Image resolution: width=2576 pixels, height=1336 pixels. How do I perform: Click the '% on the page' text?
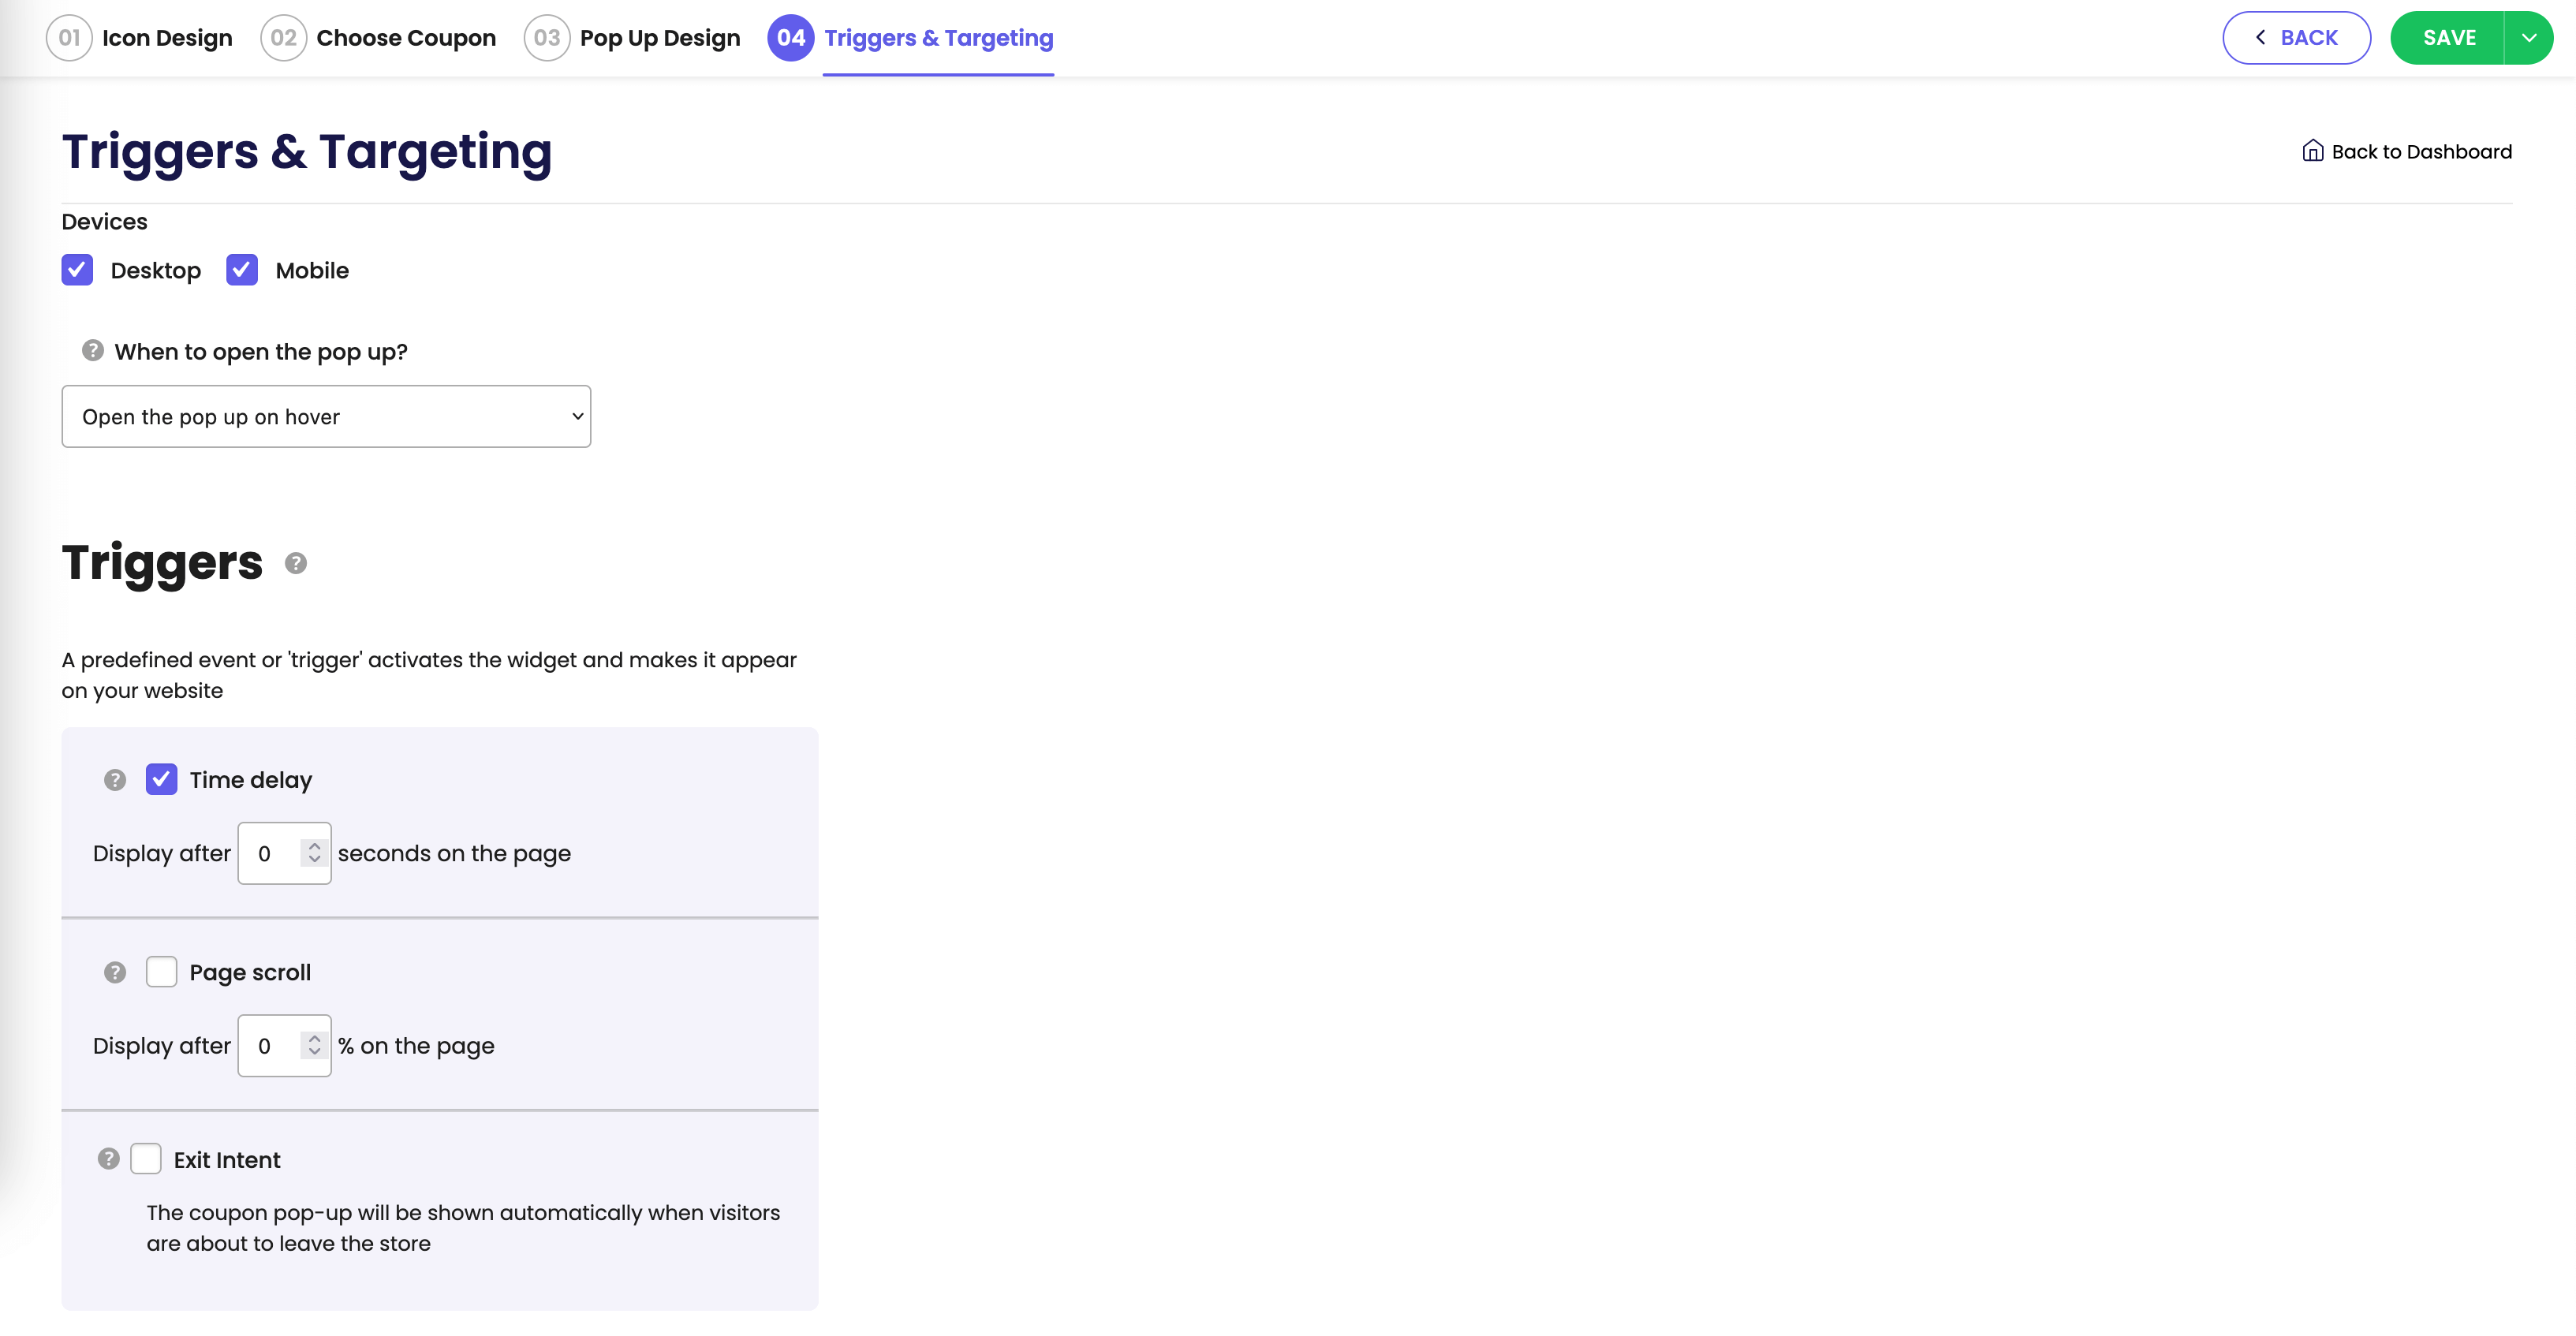pyautogui.click(x=416, y=1045)
